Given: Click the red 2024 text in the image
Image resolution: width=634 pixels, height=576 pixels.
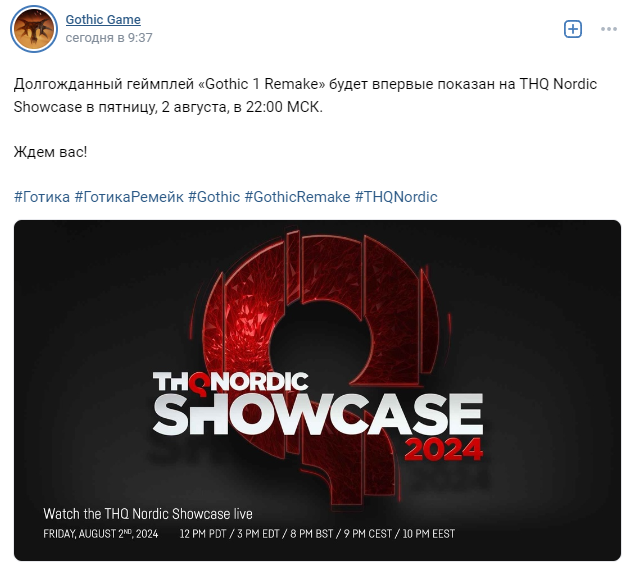Looking at the screenshot, I should 444,449.
